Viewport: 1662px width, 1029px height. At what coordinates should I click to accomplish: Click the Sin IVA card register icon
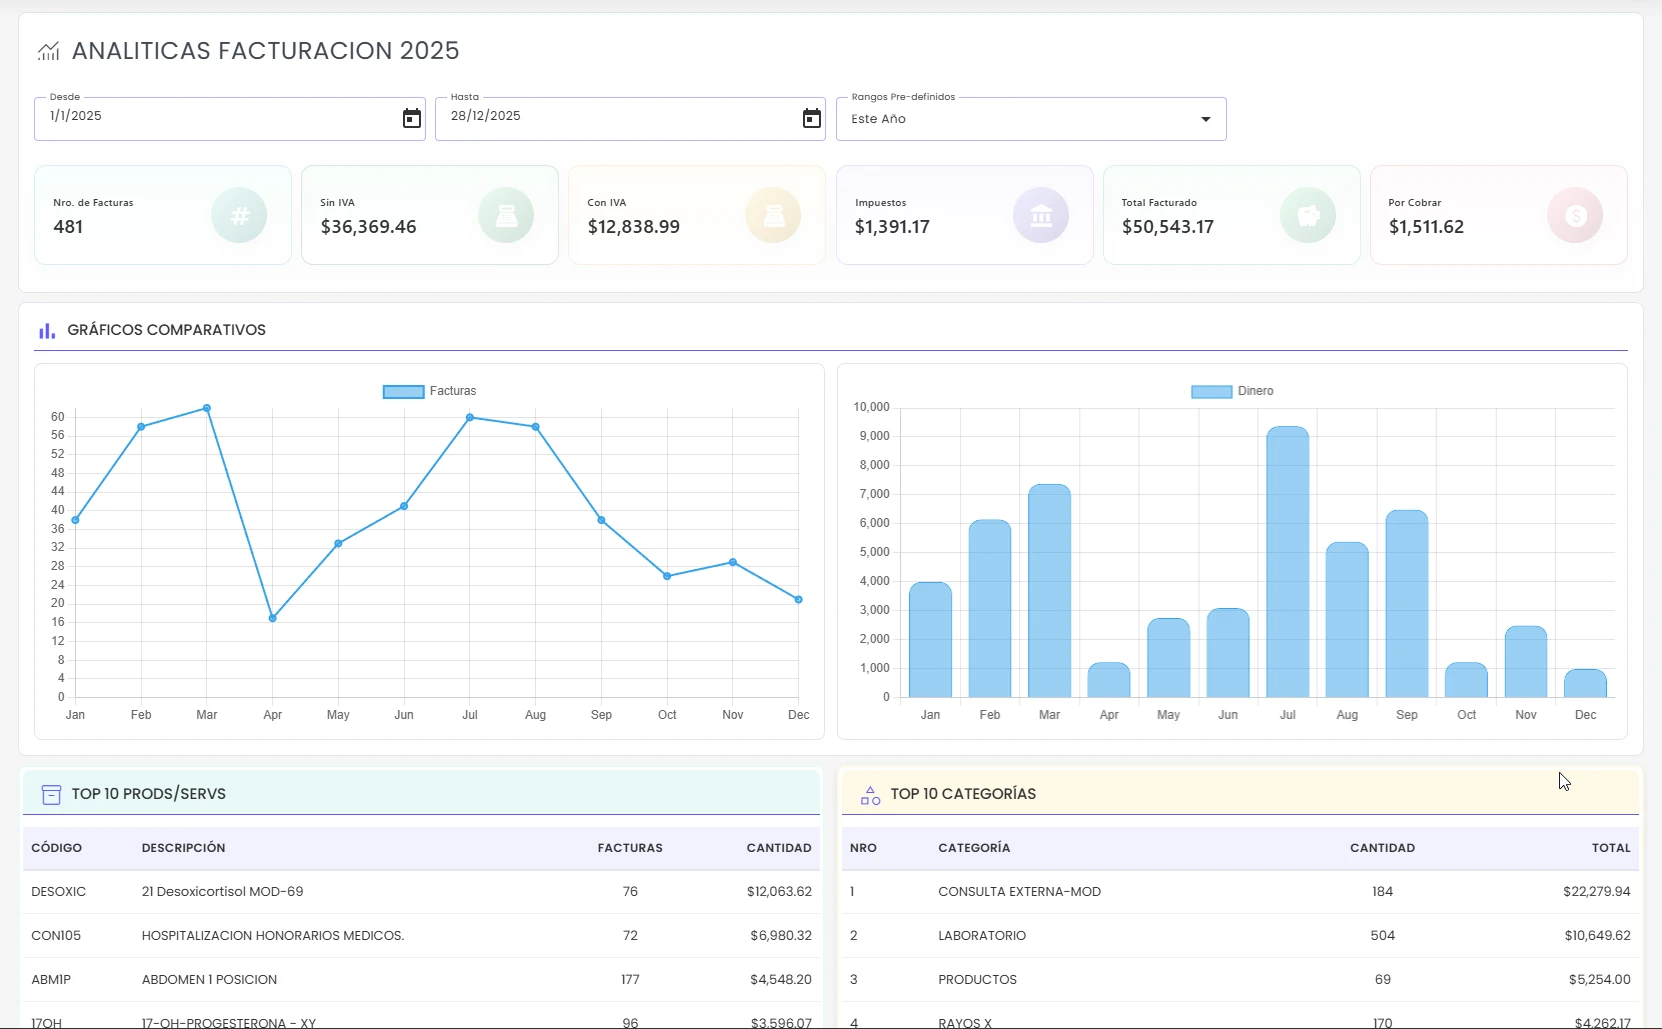click(506, 215)
